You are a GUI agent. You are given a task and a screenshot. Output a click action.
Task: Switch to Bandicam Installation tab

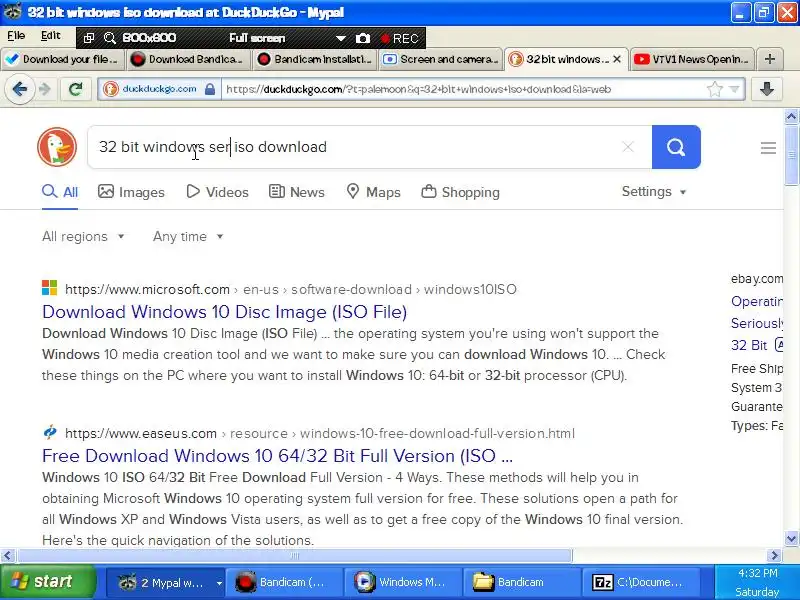pyautogui.click(x=314, y=59)
